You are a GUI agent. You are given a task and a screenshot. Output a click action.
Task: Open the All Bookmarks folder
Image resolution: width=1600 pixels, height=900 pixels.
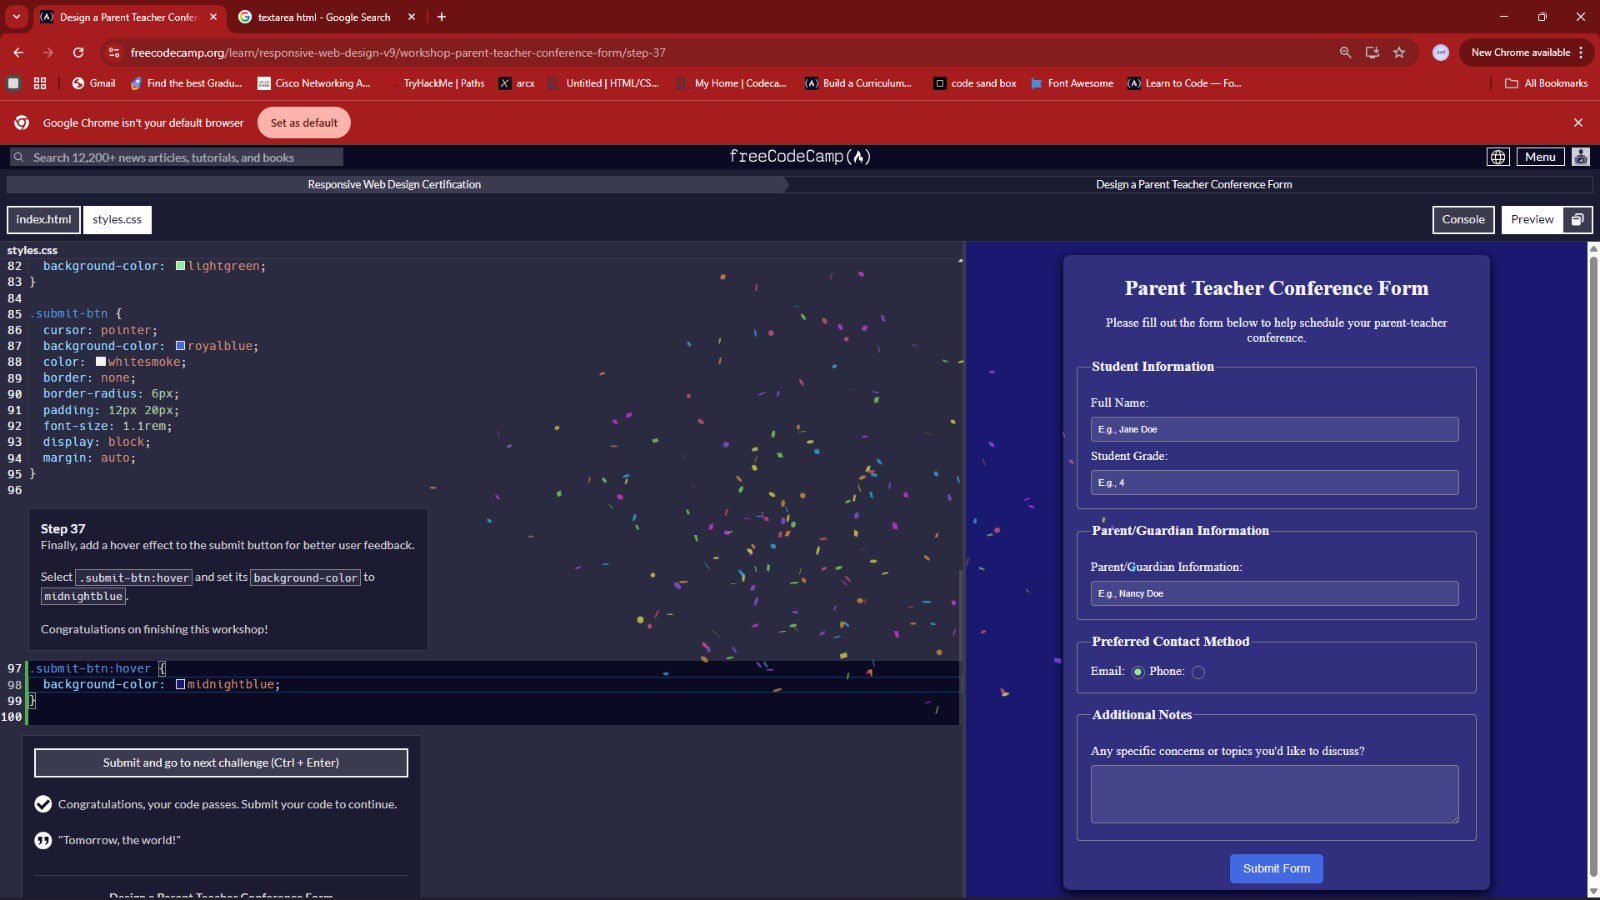pos(1546,84)
